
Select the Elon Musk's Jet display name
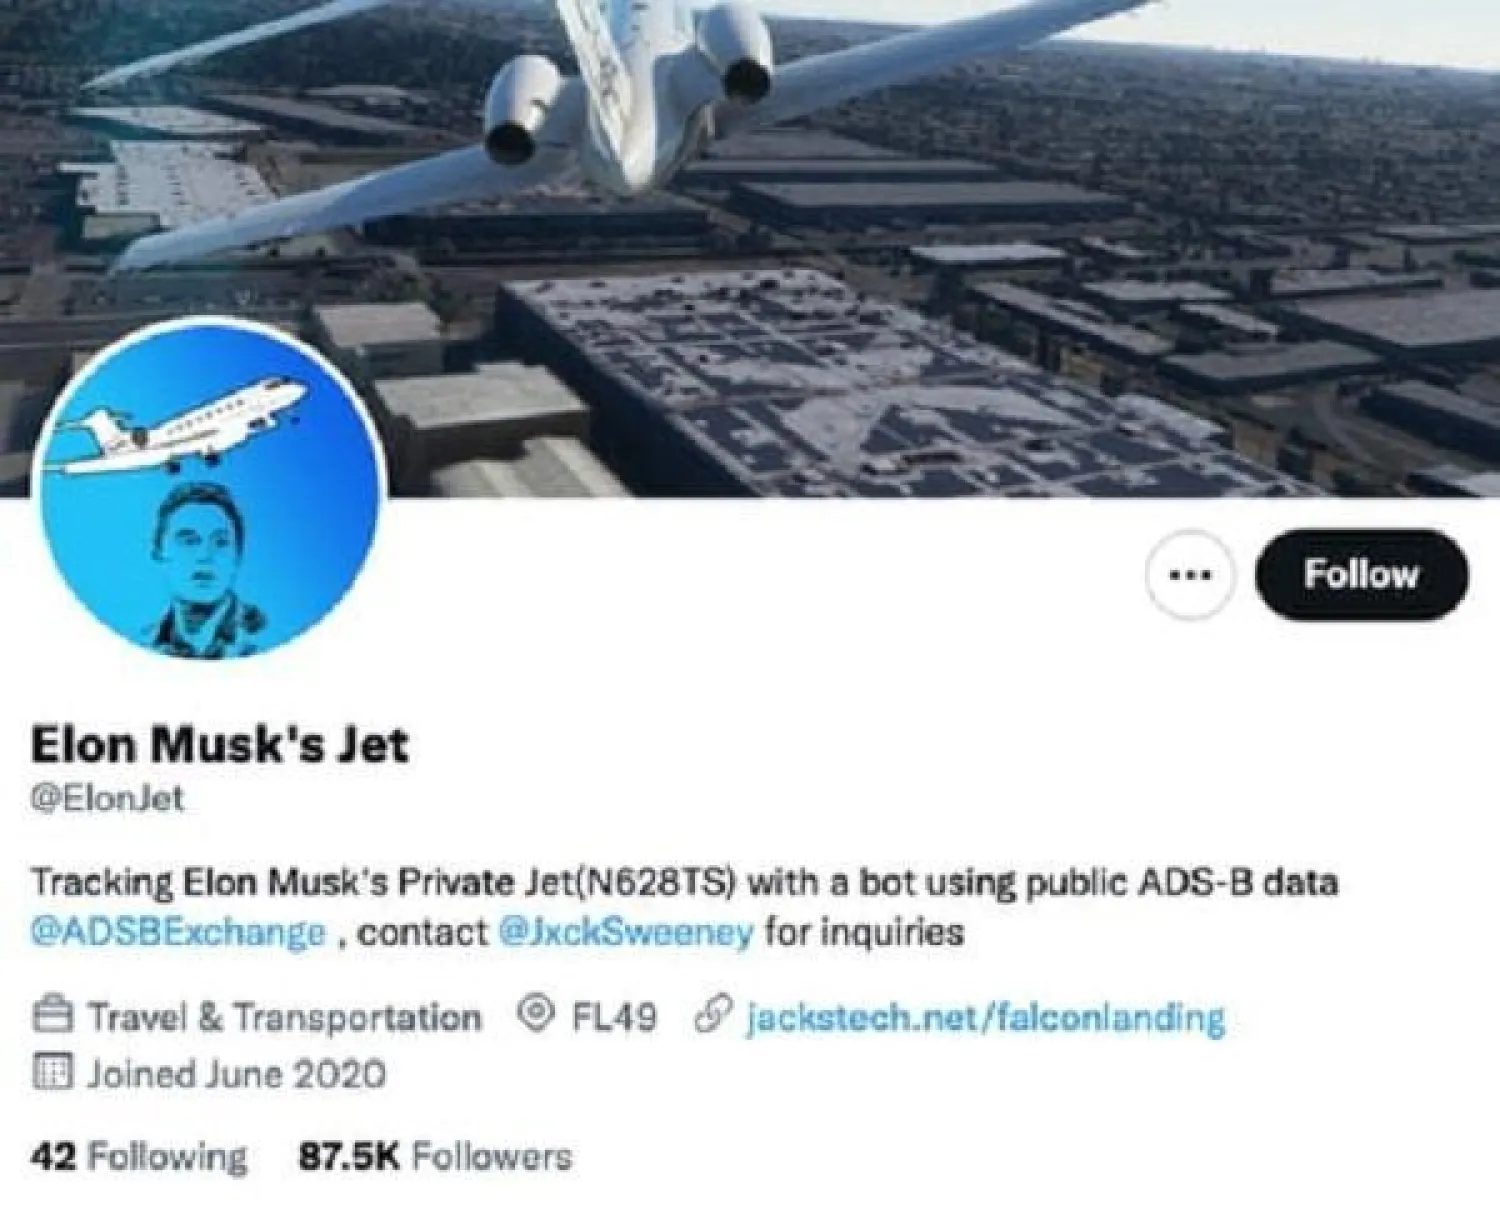click(x=224, y=743)
